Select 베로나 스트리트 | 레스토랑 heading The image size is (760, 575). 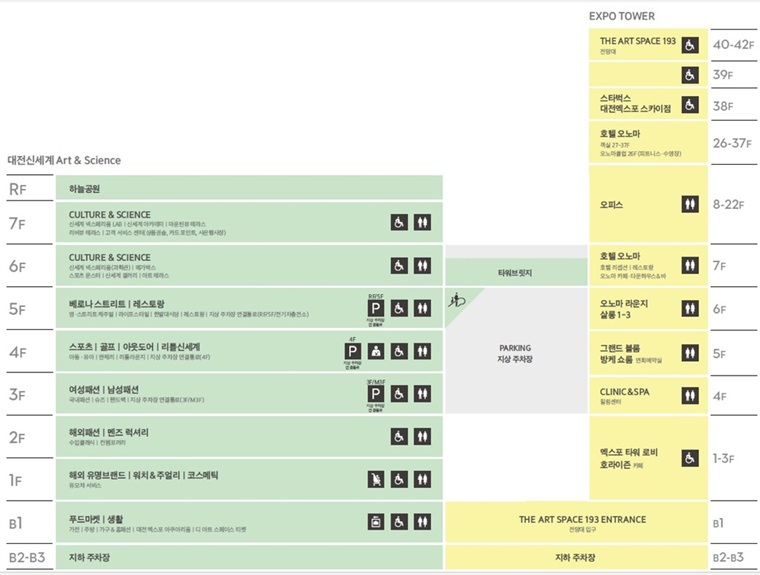click(x=117, y=304)
